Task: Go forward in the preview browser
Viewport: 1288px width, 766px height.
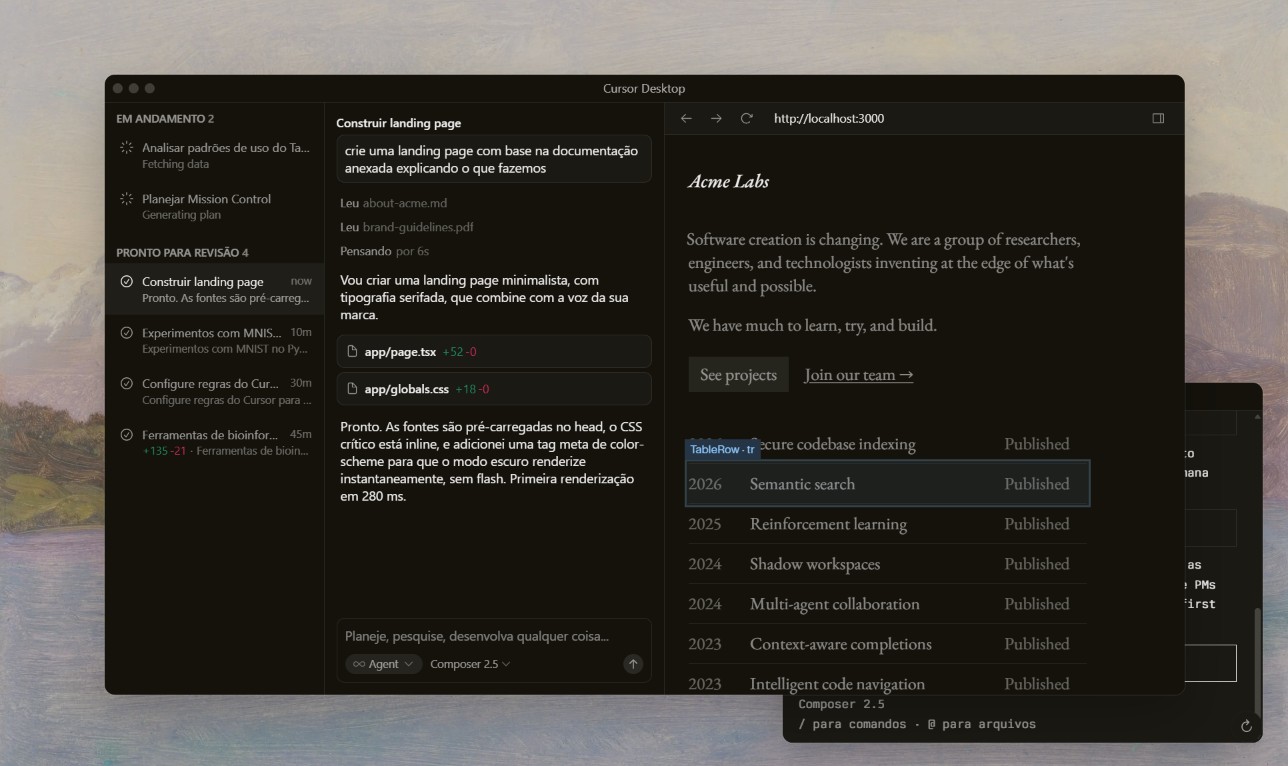Action: click(x=716, y=118)
